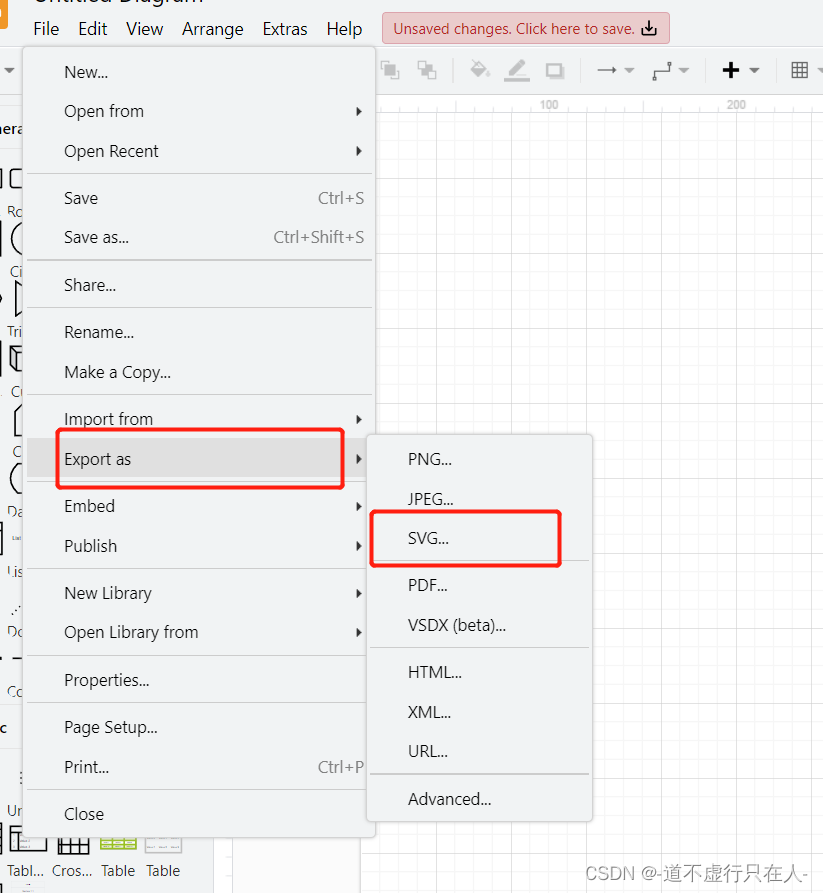Viewport: 823px width, 893px height.
Task: Open the View menu
Action: (145, 28)
